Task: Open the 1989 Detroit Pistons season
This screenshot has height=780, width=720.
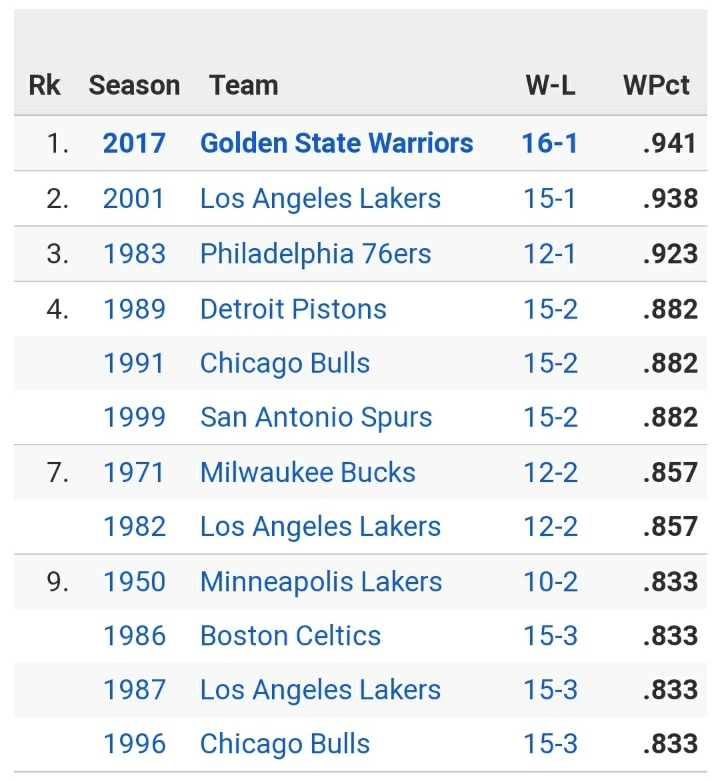Action: [x=134, y=308]
